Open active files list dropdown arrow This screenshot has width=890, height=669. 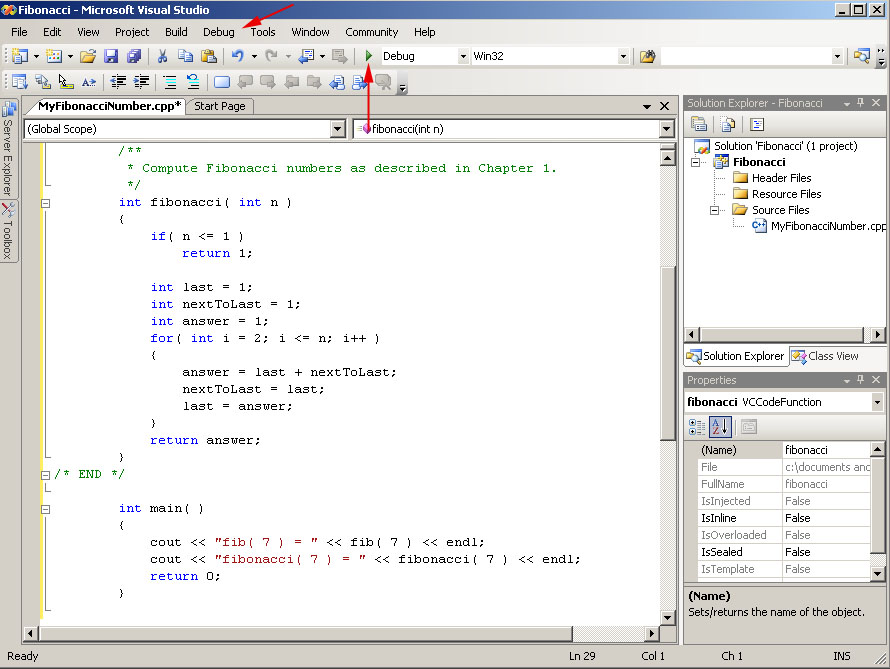[646, 107]
